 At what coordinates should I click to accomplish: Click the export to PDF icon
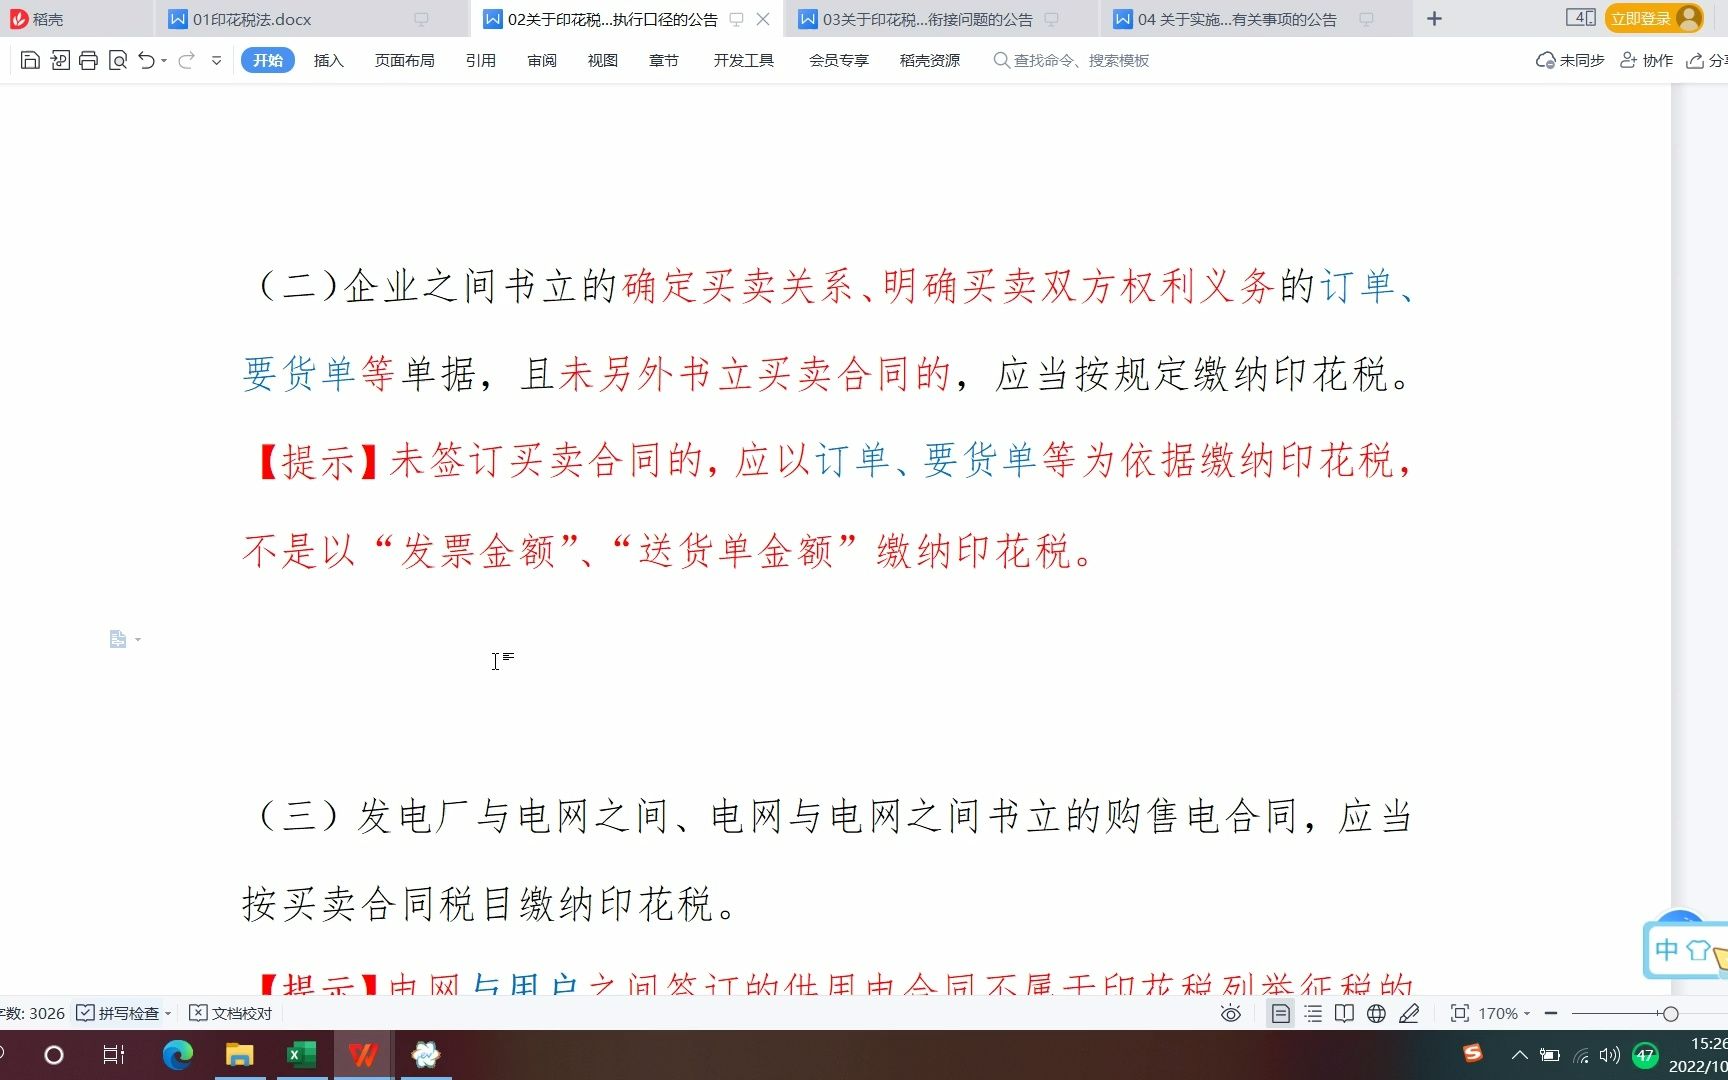click(x=60, y=61)
